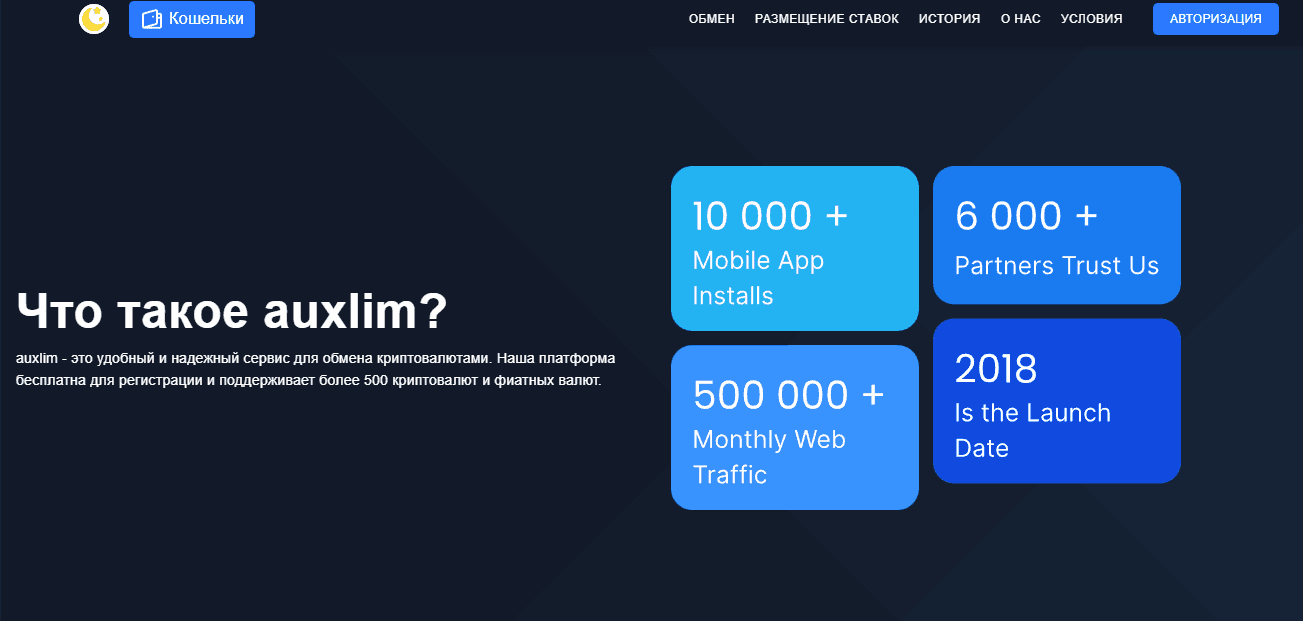Open РАЗМЕЩЕНИЕ СТАВОК in the navigation
The width and height of the screenshot is (1303, 621).
(826, 19)
